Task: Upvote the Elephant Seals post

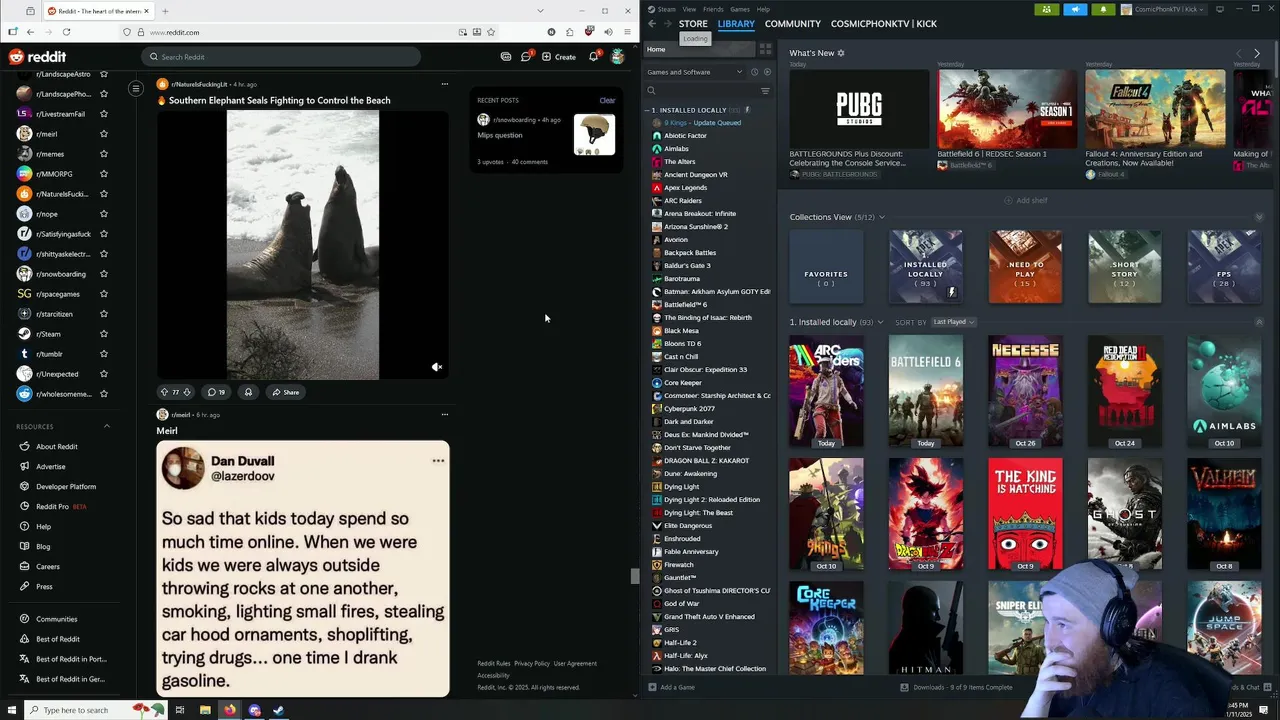Action: (x=164, y=392)
